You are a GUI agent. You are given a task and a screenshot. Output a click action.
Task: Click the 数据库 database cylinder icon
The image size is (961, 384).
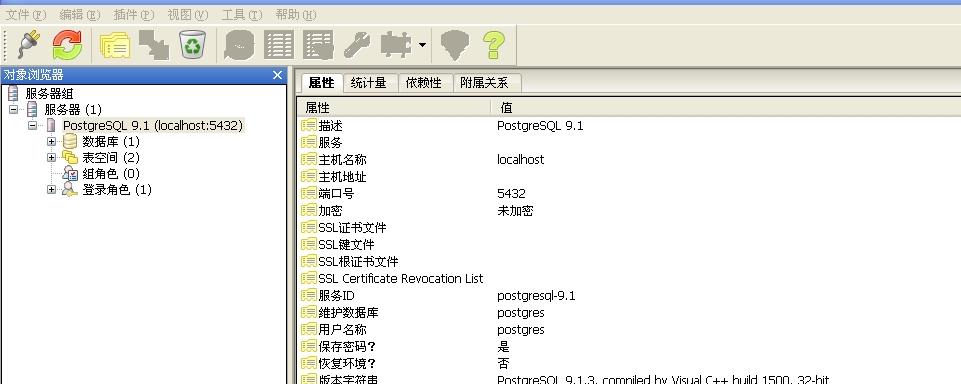tap(70, 141)
